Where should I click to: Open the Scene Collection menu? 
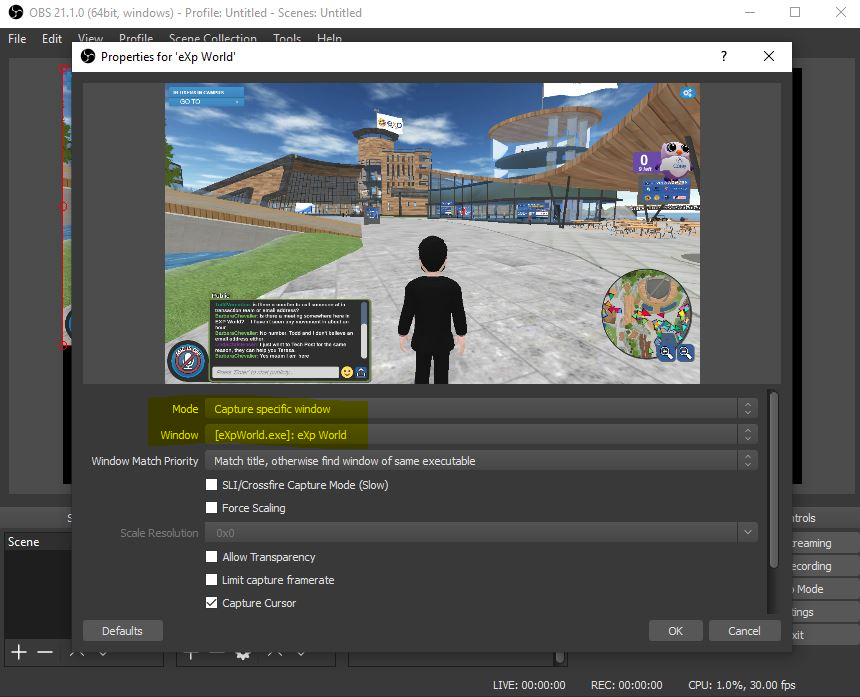pos(213,38)
